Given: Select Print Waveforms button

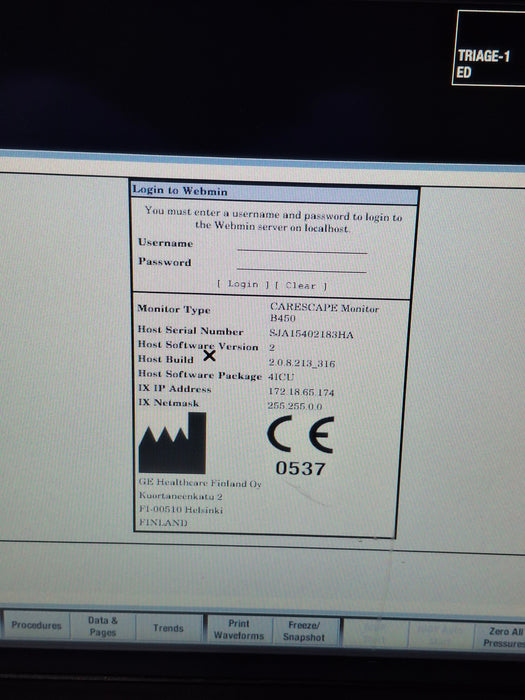Looking at the screenshot, I should [x=239, y=629].
